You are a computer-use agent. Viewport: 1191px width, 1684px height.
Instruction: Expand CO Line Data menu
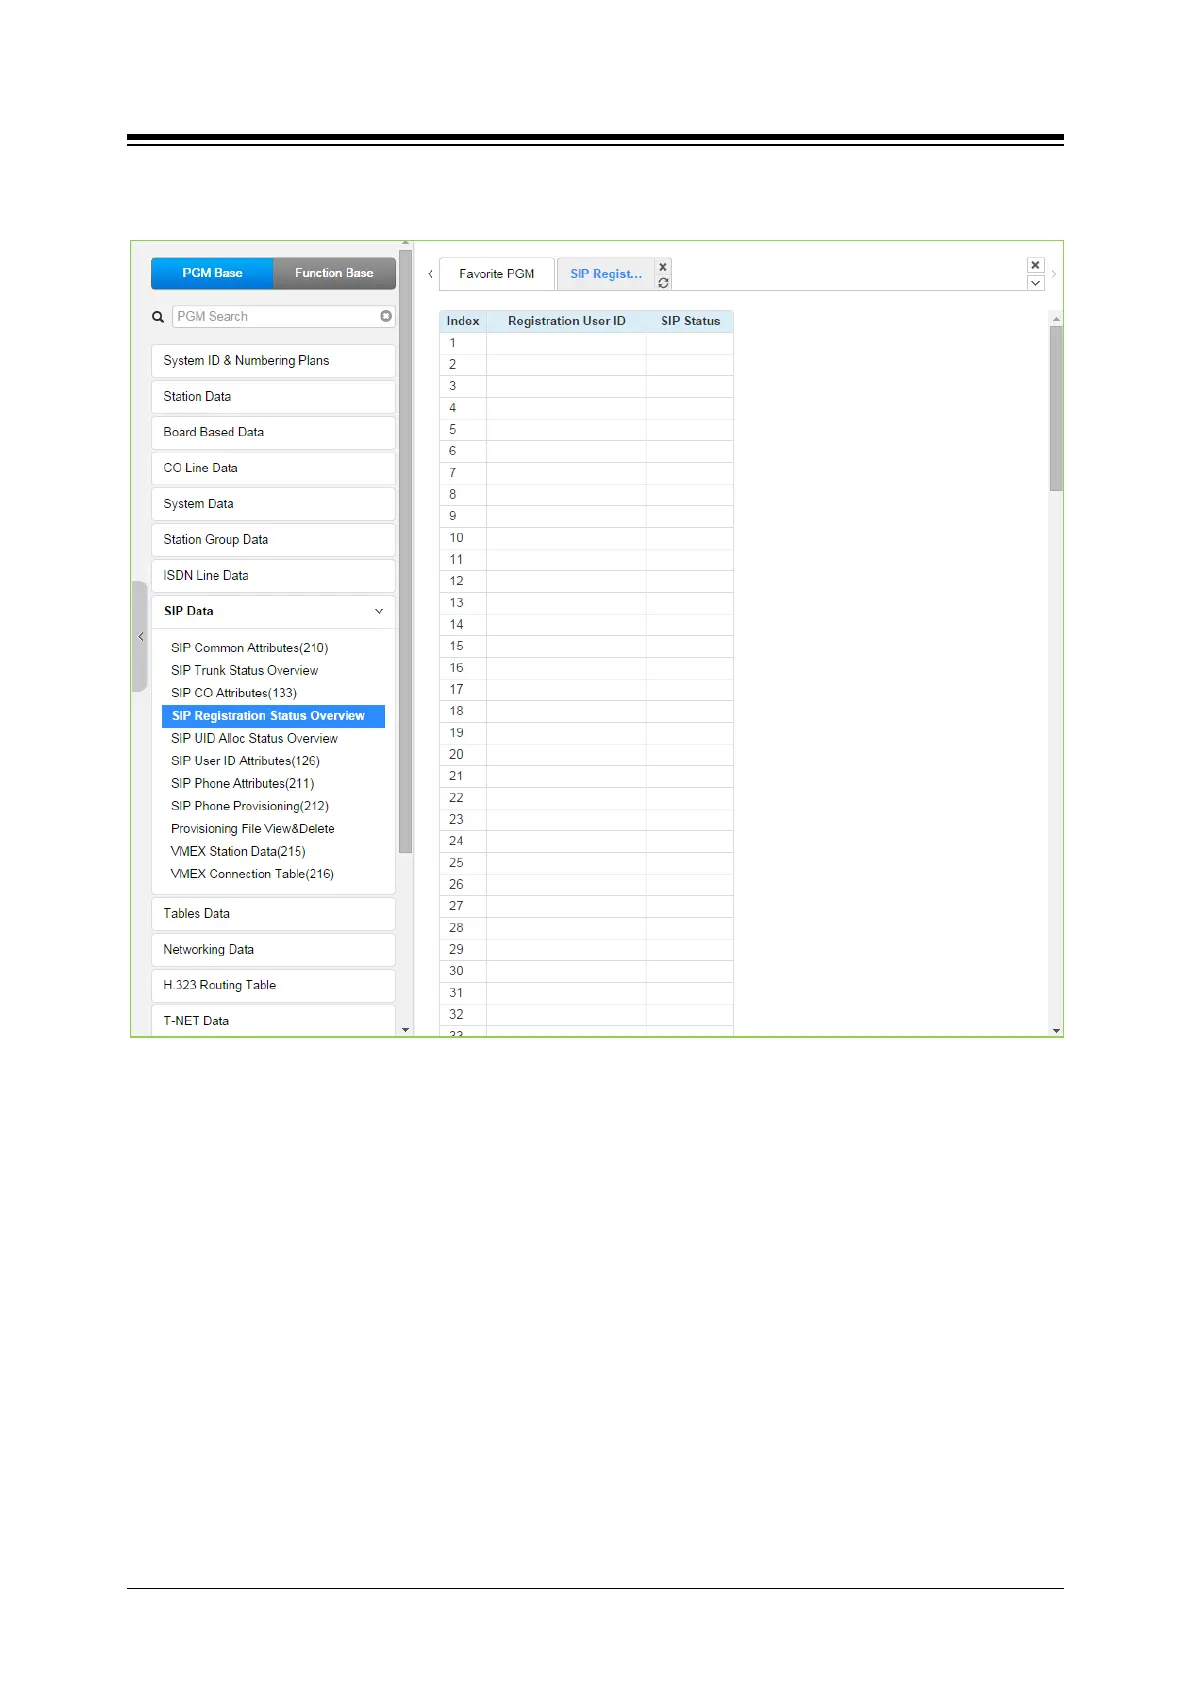coord(273,468)
